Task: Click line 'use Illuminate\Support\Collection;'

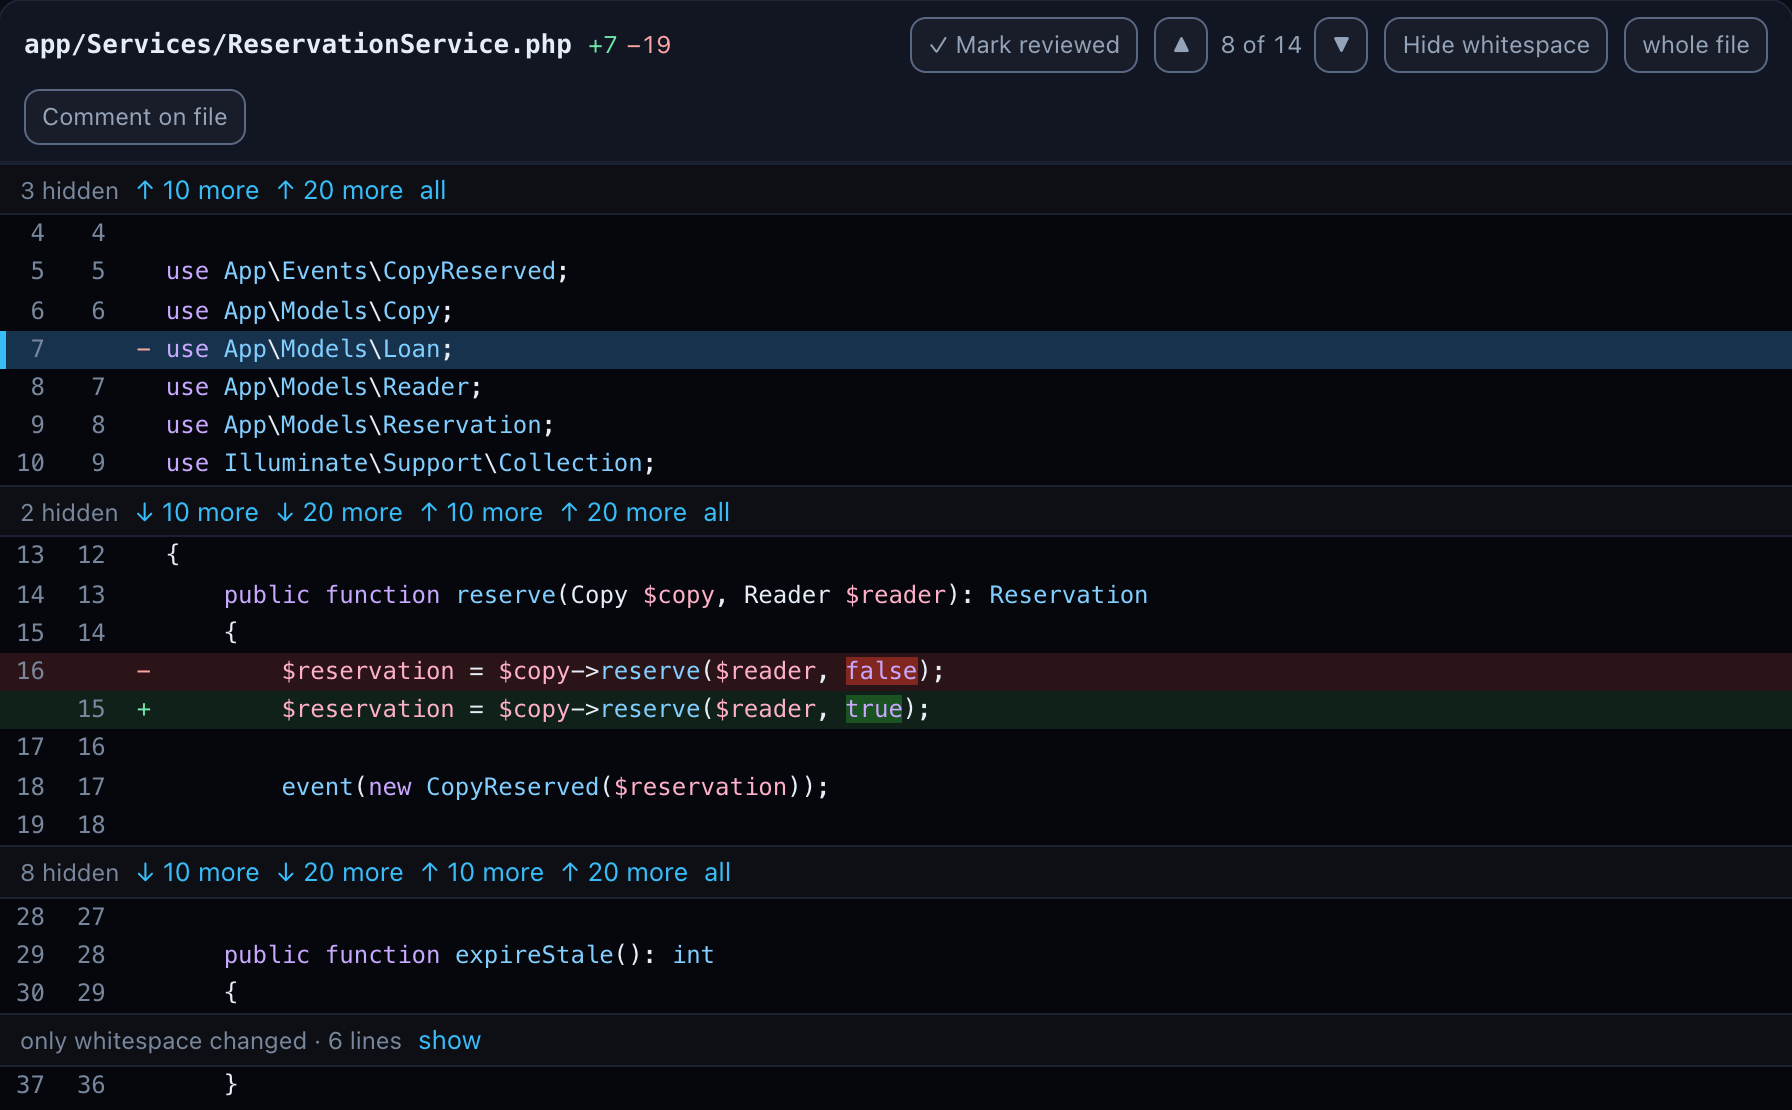Action: pyautogui.click(x=896, y=463)
